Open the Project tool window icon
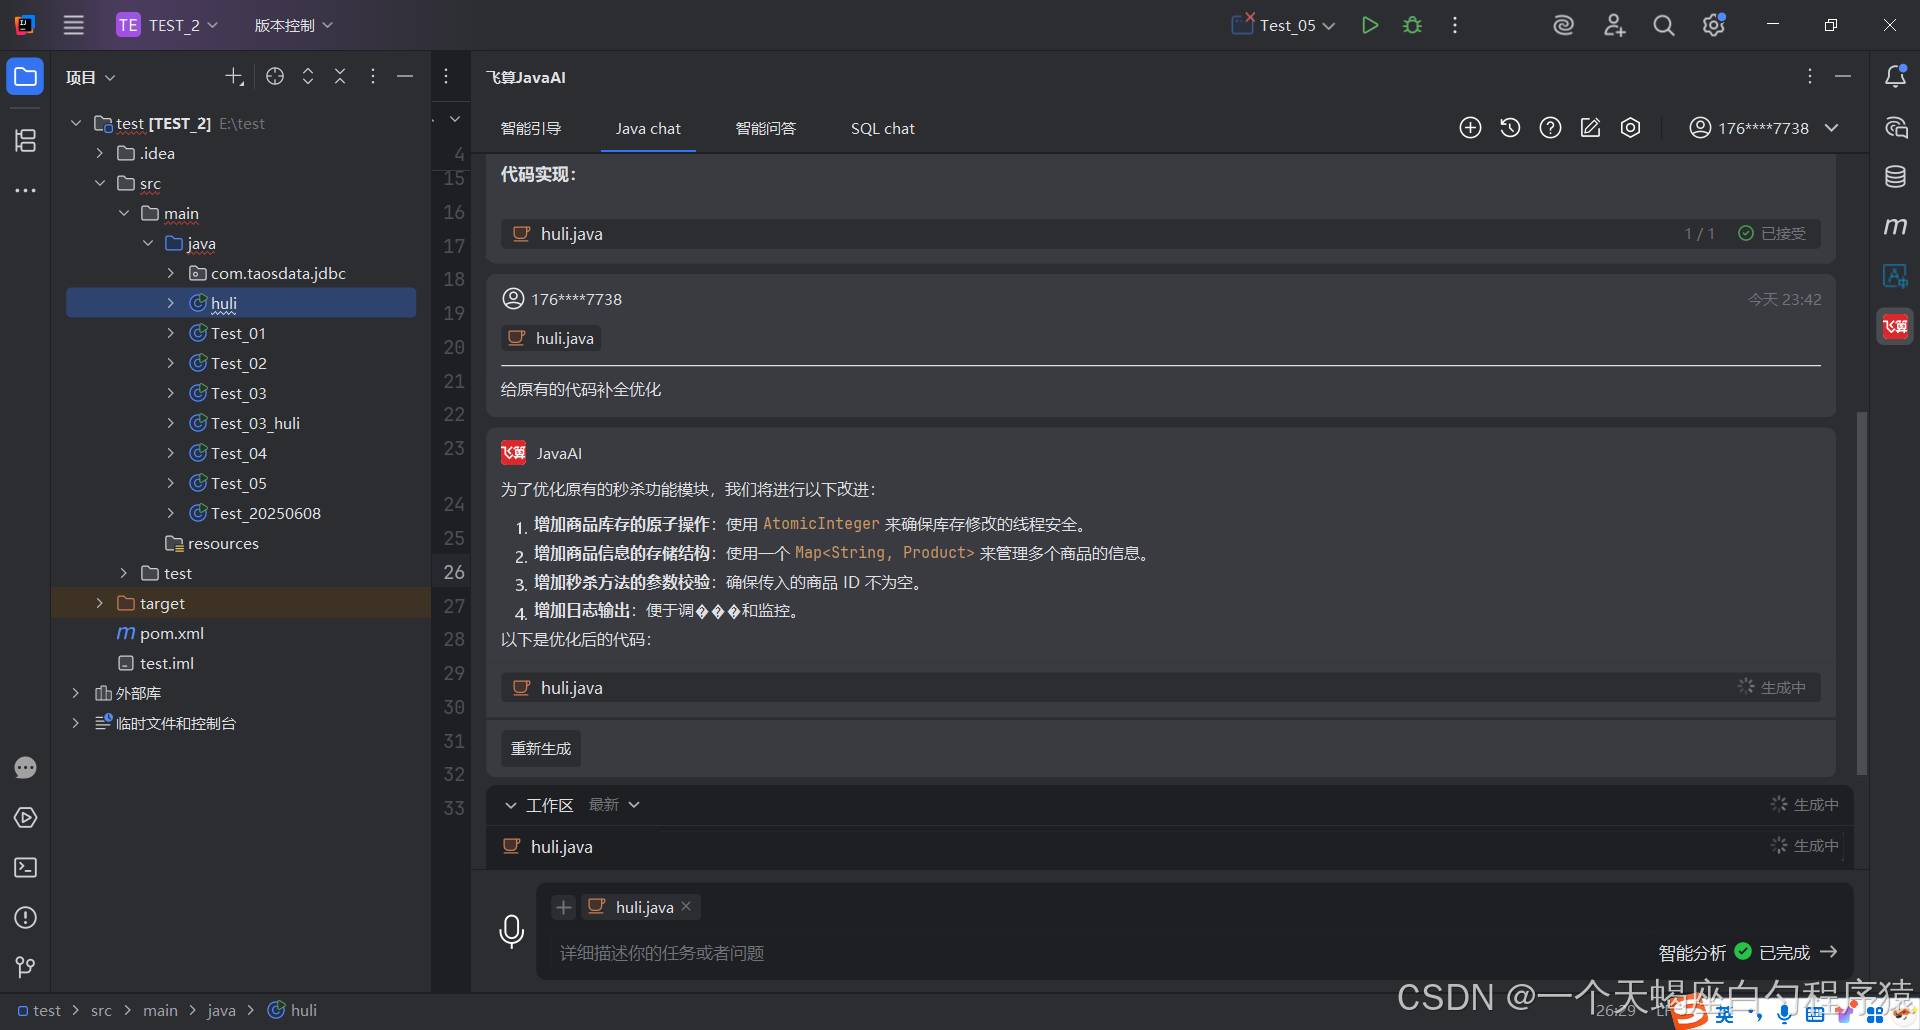 [x=25, y=77]
